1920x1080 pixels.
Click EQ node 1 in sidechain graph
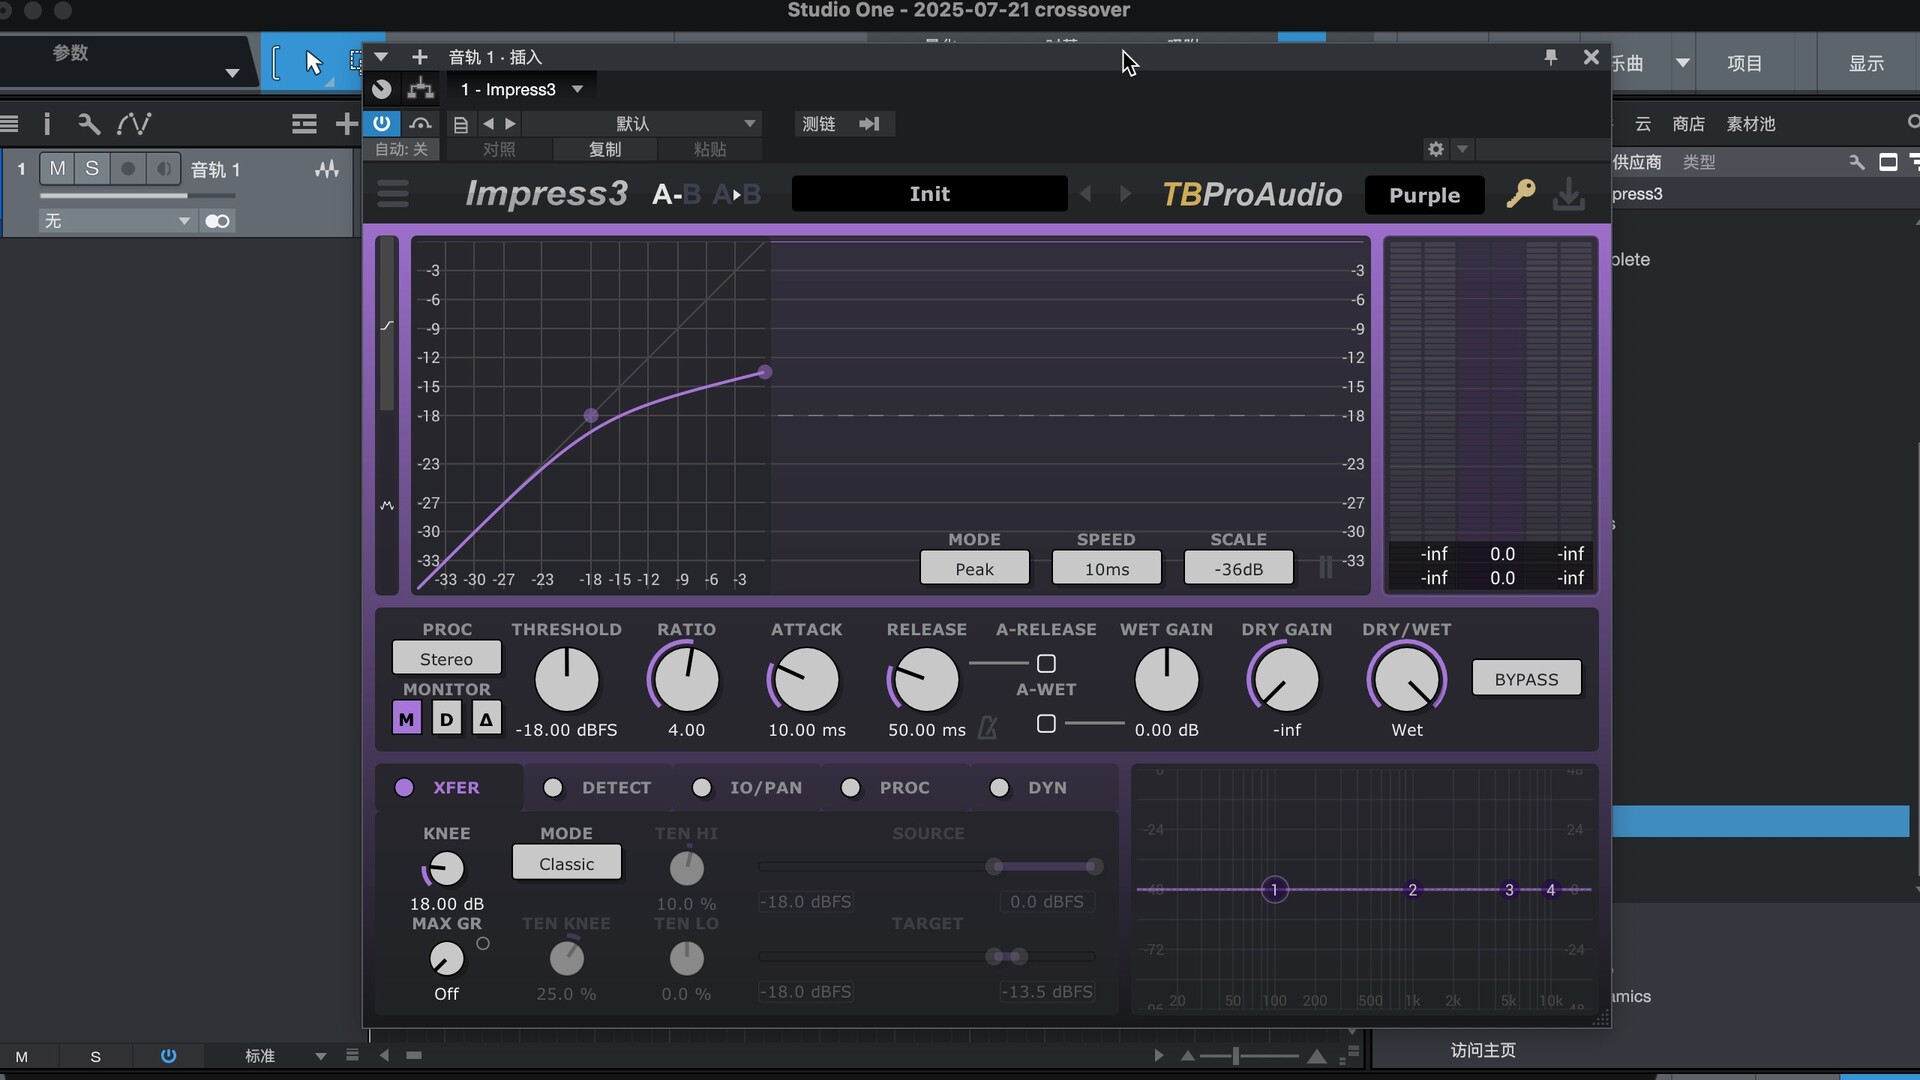pyautogui.click(x=1274, y=889)
